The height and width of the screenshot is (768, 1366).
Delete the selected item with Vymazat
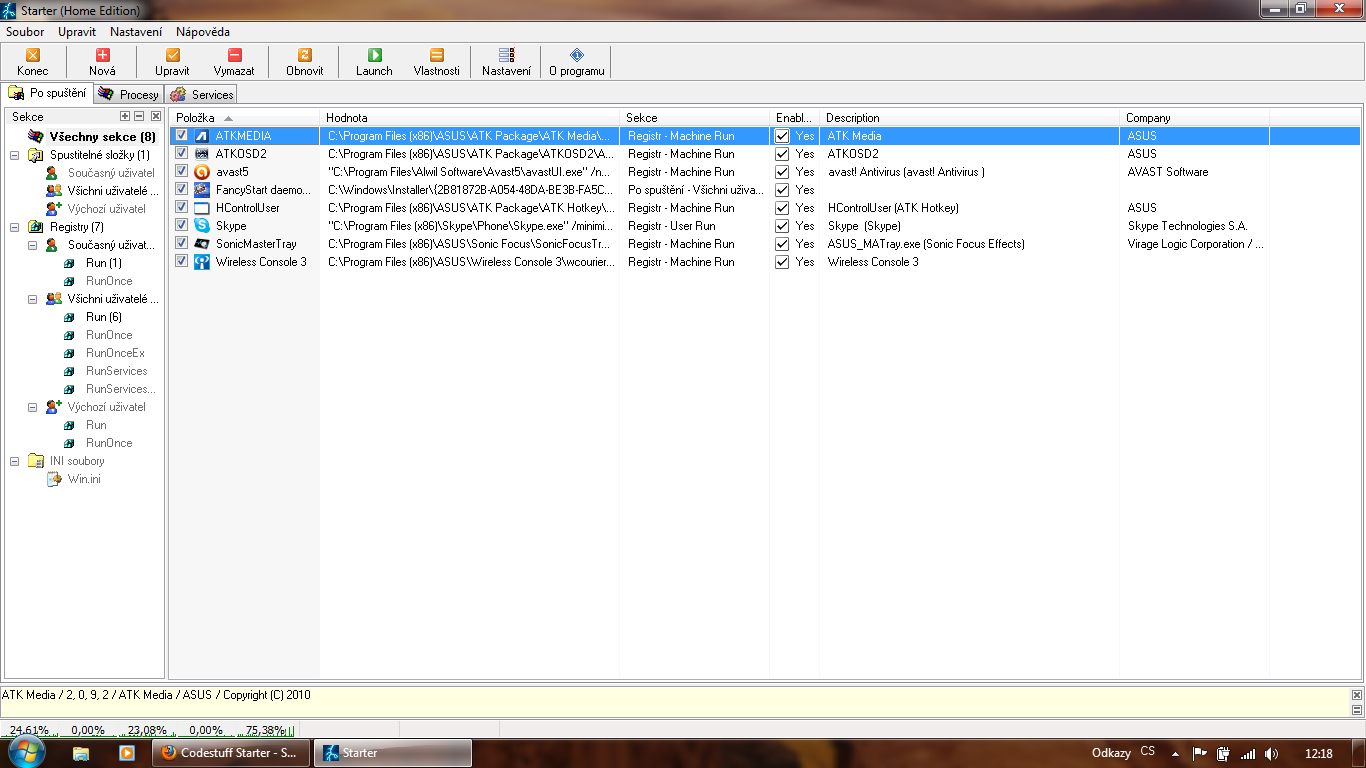coord(234,62)
